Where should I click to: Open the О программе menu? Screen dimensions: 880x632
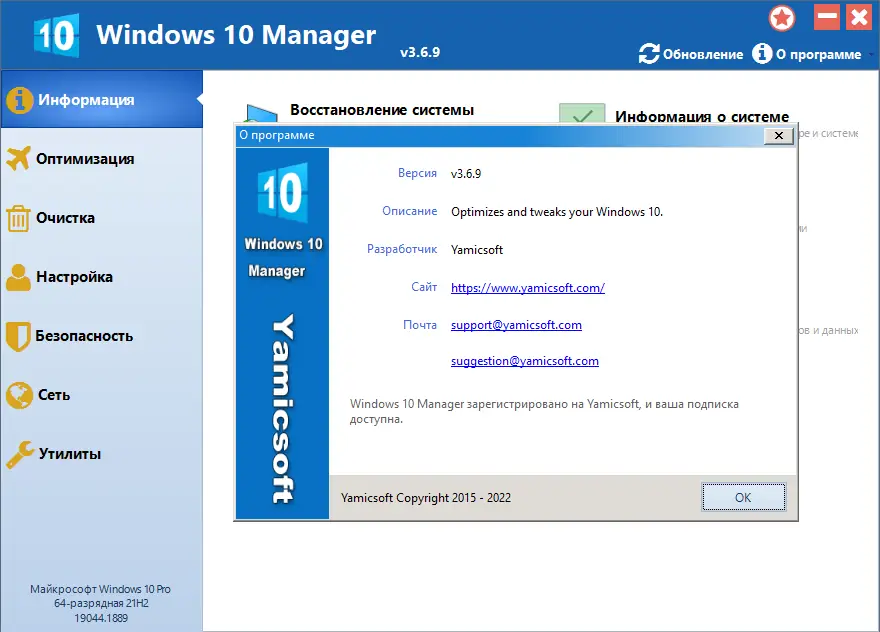pos(806,54)
